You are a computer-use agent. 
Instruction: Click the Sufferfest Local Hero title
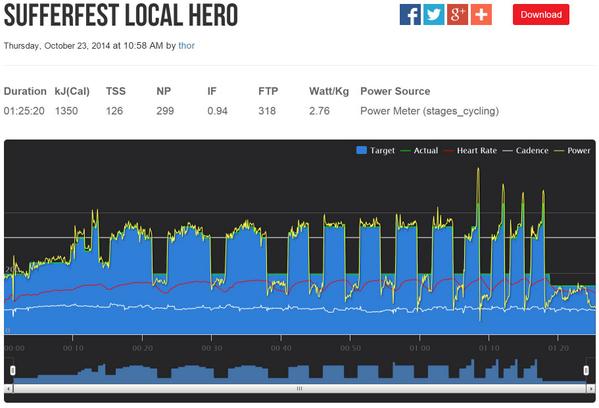(121, 15)
